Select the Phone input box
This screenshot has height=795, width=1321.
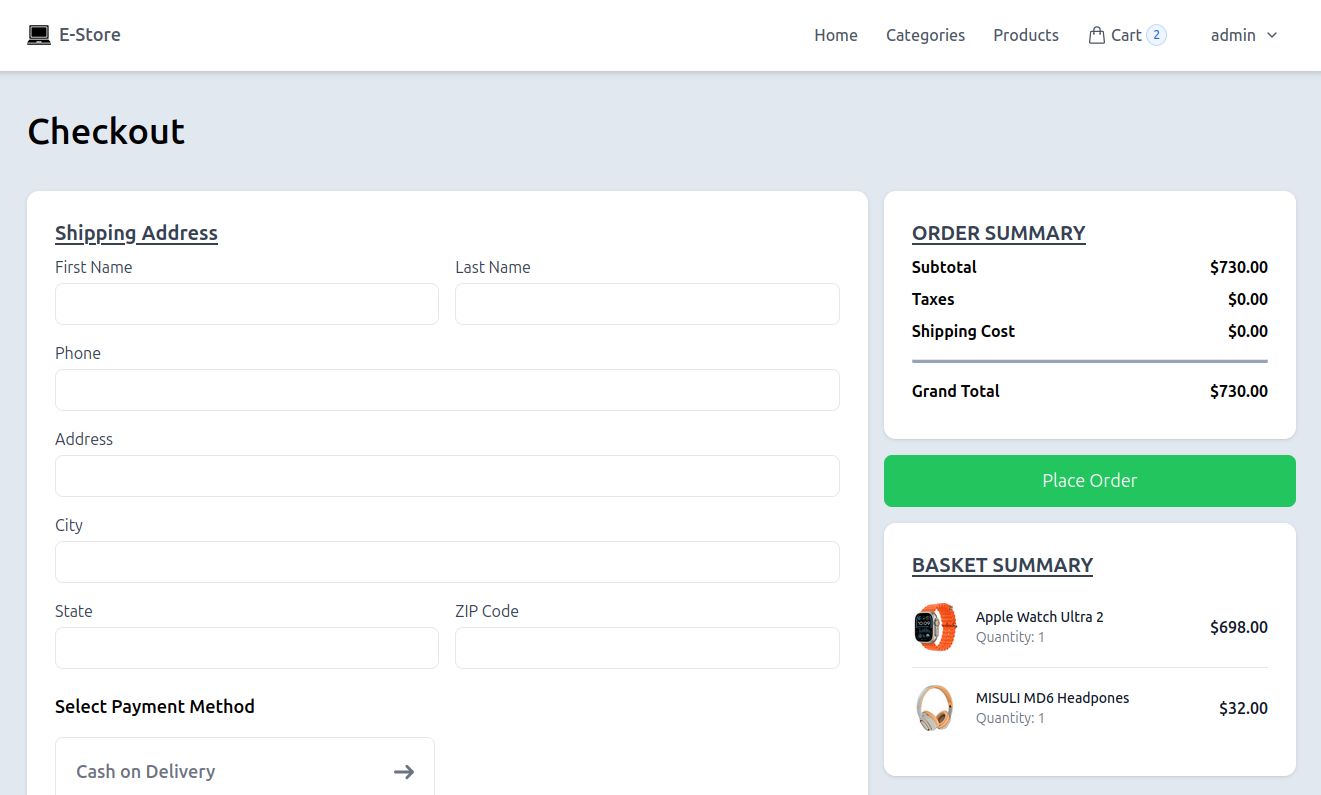click(x=446, y=390)
